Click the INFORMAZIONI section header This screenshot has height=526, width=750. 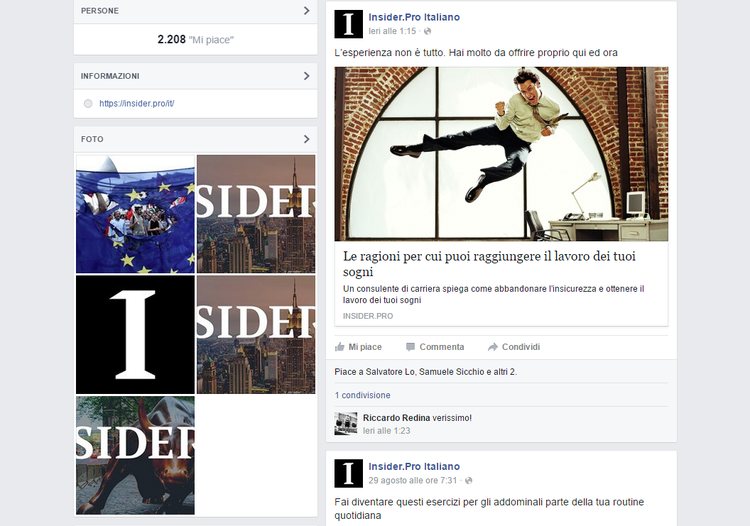coord(195,76)
